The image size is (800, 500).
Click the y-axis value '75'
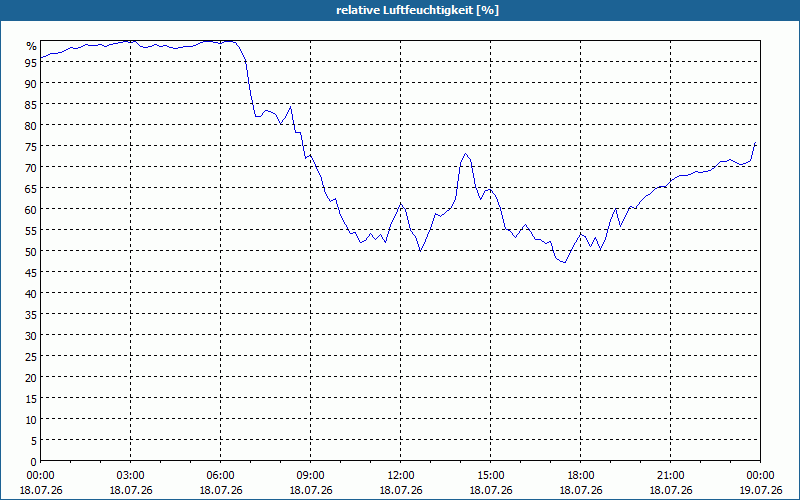click(31, 146)
